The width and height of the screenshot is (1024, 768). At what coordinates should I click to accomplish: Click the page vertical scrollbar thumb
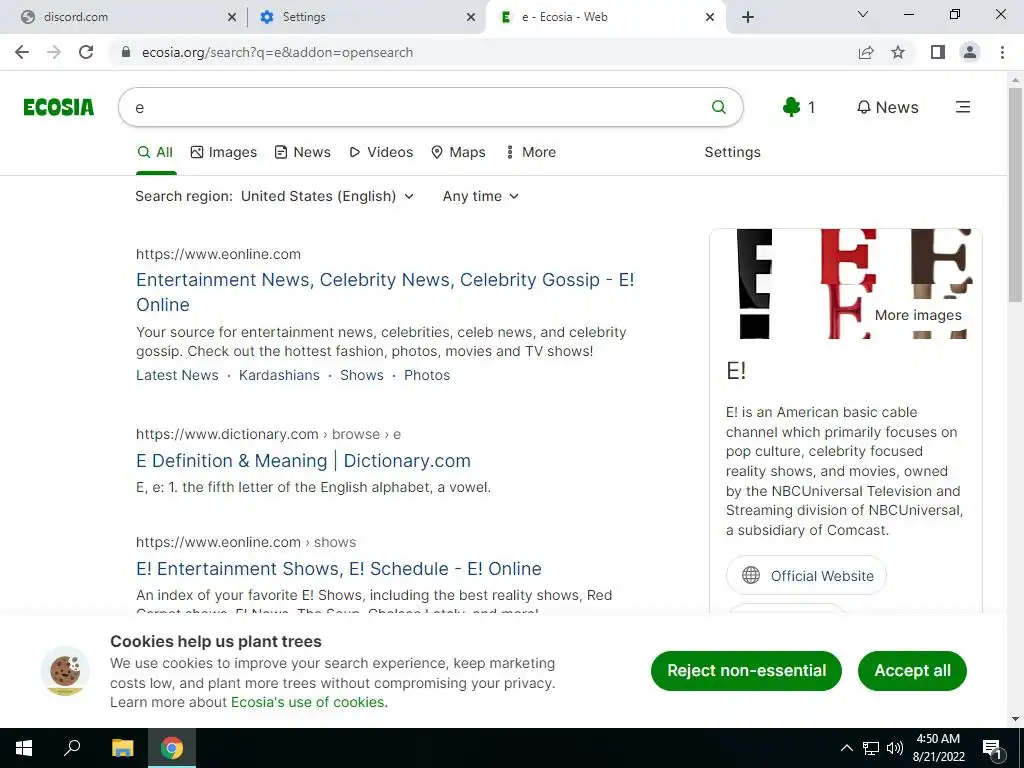1015,195
